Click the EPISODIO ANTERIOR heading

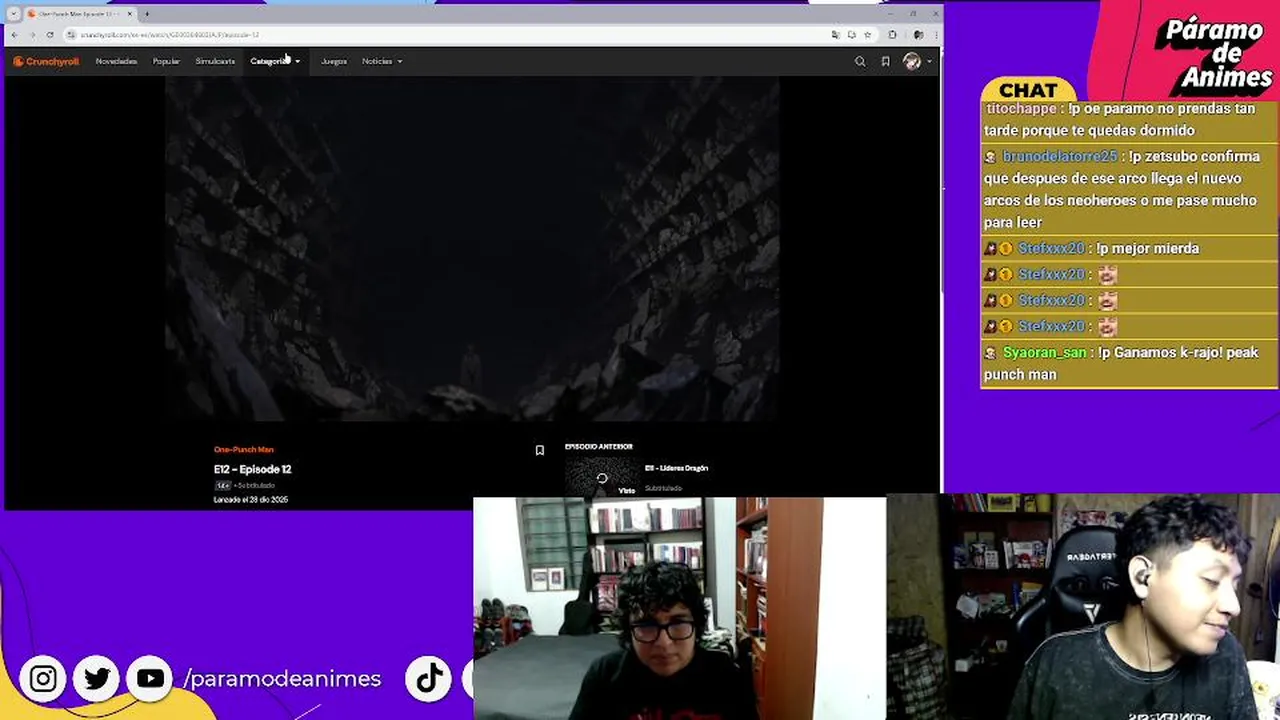598,447
